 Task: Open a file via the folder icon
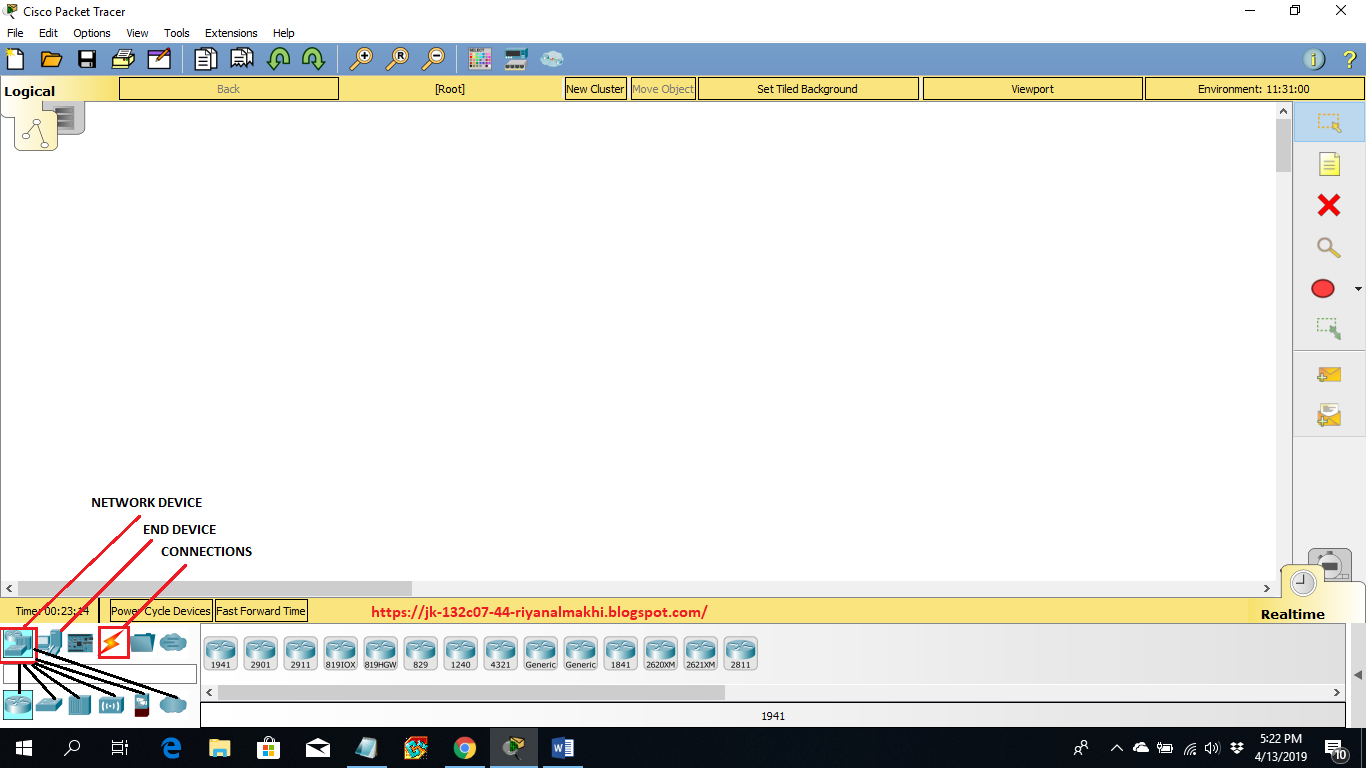[x=51, y=58]
